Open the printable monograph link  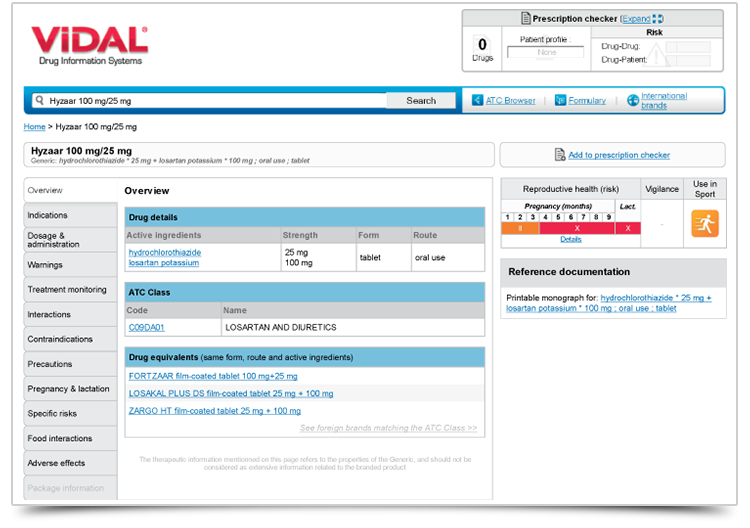click(609, 303)
